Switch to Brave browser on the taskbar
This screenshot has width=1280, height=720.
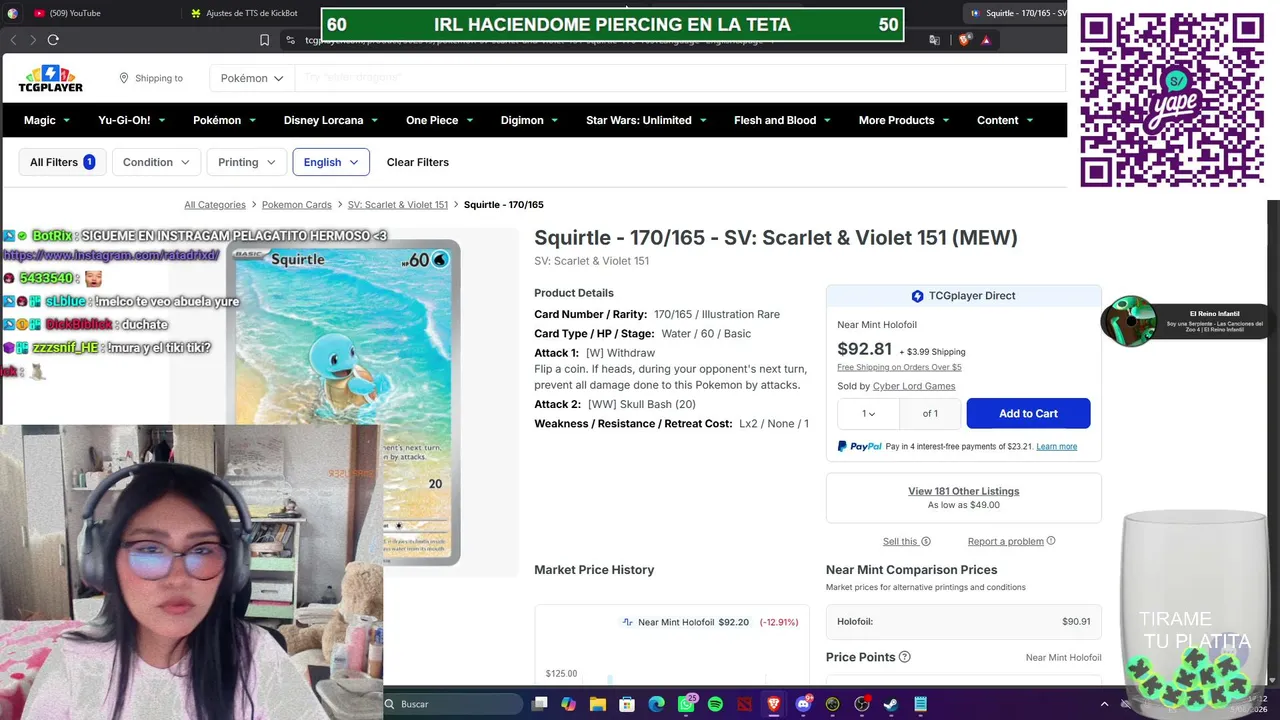(x=774, y=704)
